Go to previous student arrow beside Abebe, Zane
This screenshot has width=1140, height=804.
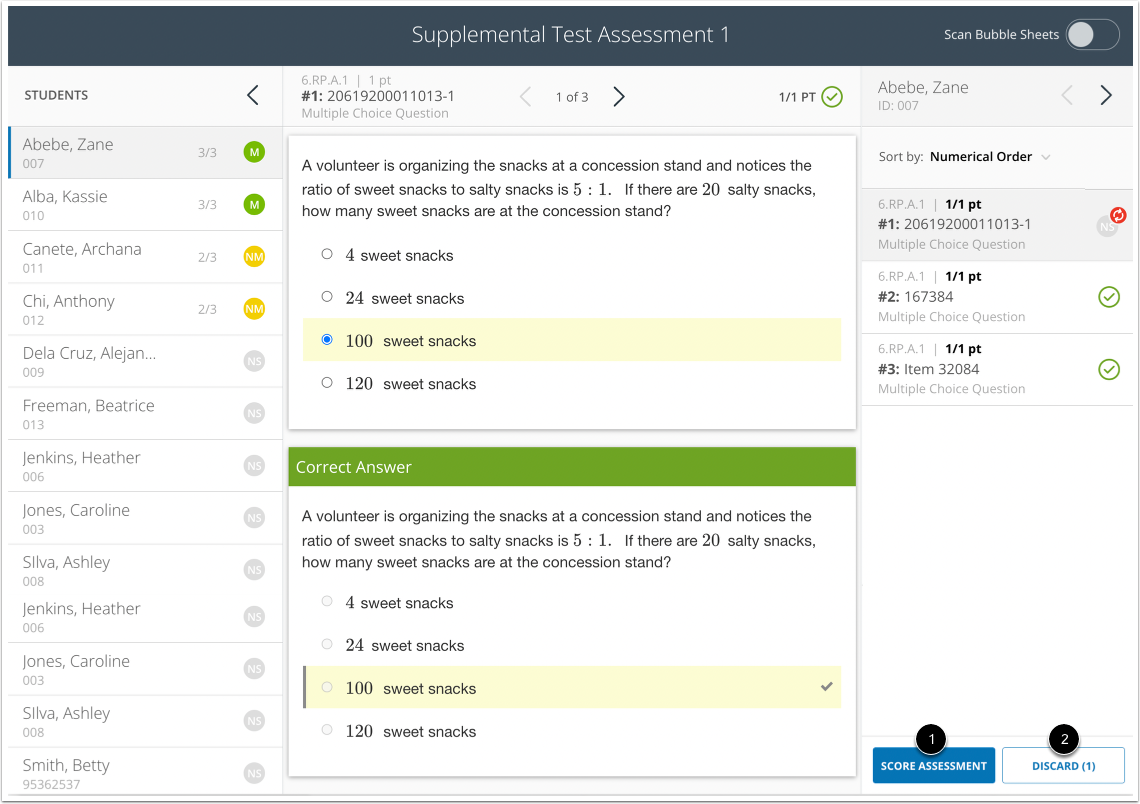(x=1067, y=95)
